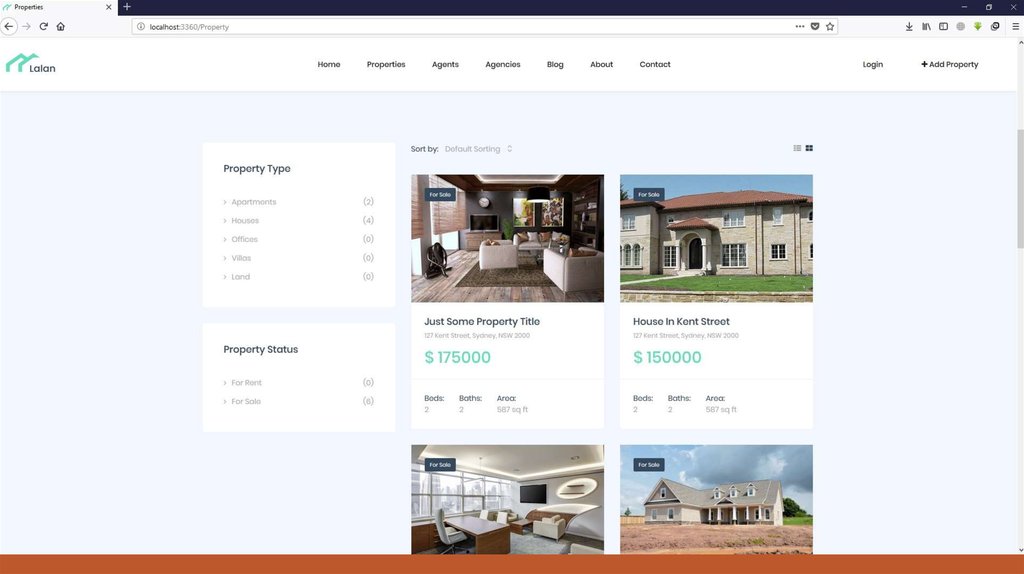Open House In Kent Street listing

pos(681,321)
